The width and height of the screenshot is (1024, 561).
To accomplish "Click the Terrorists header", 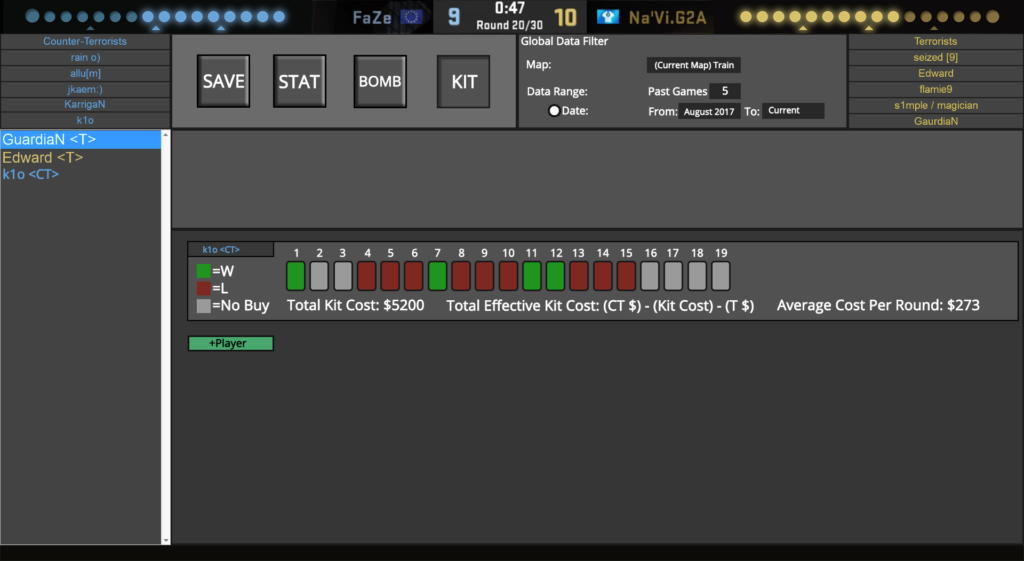I will 935,41.
